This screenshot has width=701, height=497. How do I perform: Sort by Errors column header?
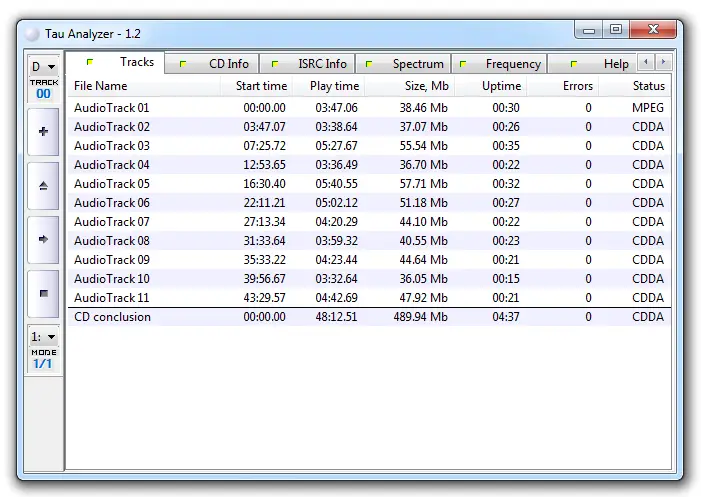[x=562, y=86]
